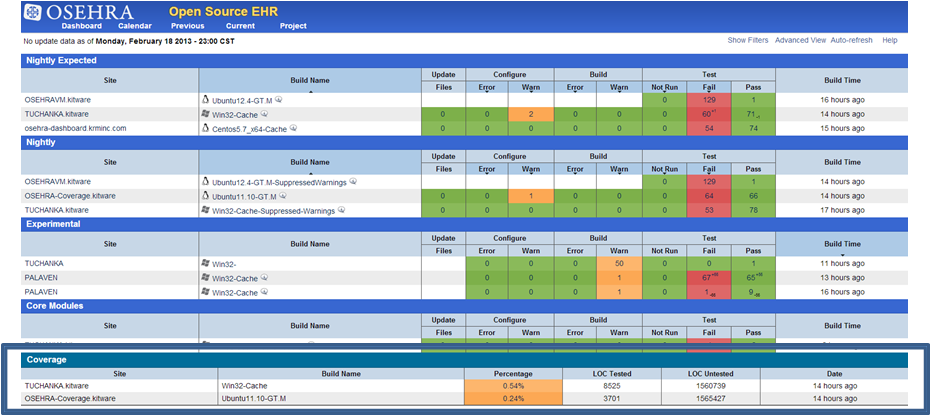Go to the Previous day's dashboard

click(187, 25)
